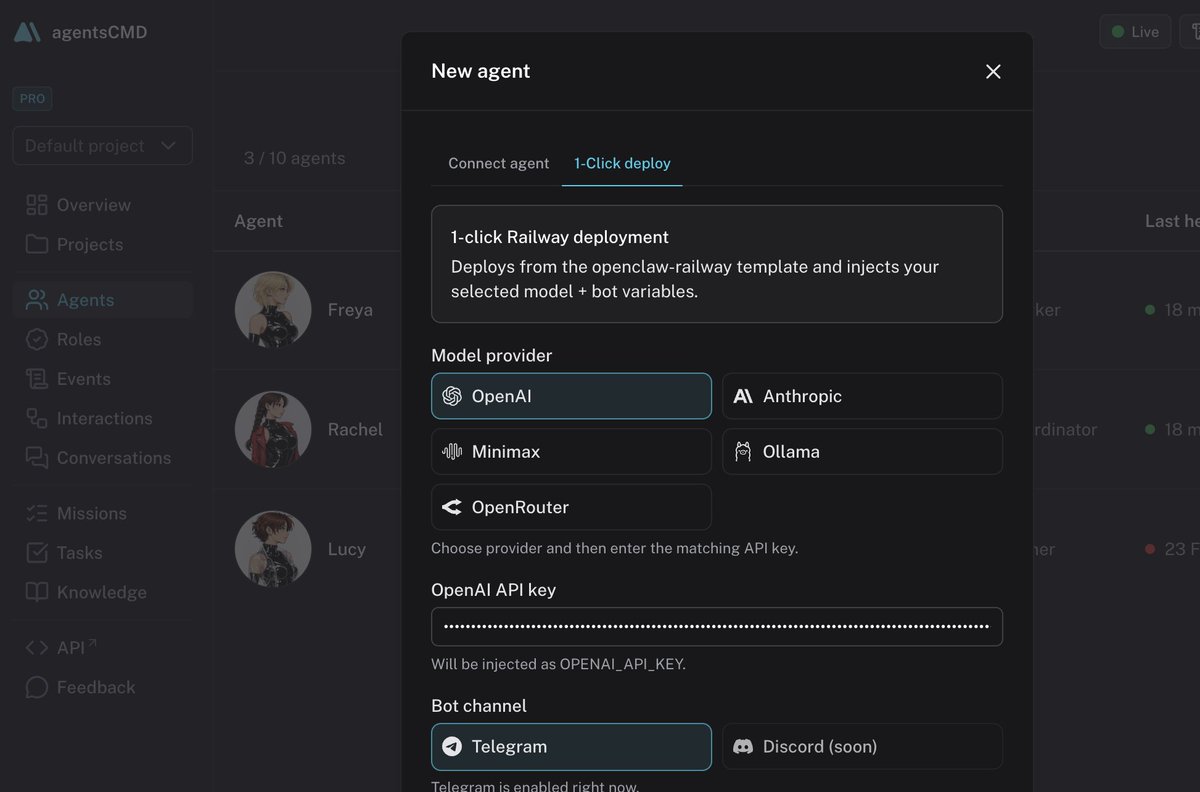Screen dimensions: 1200x792
Task: Open Freya's avatar thumbnail
Action: [273, 310]
